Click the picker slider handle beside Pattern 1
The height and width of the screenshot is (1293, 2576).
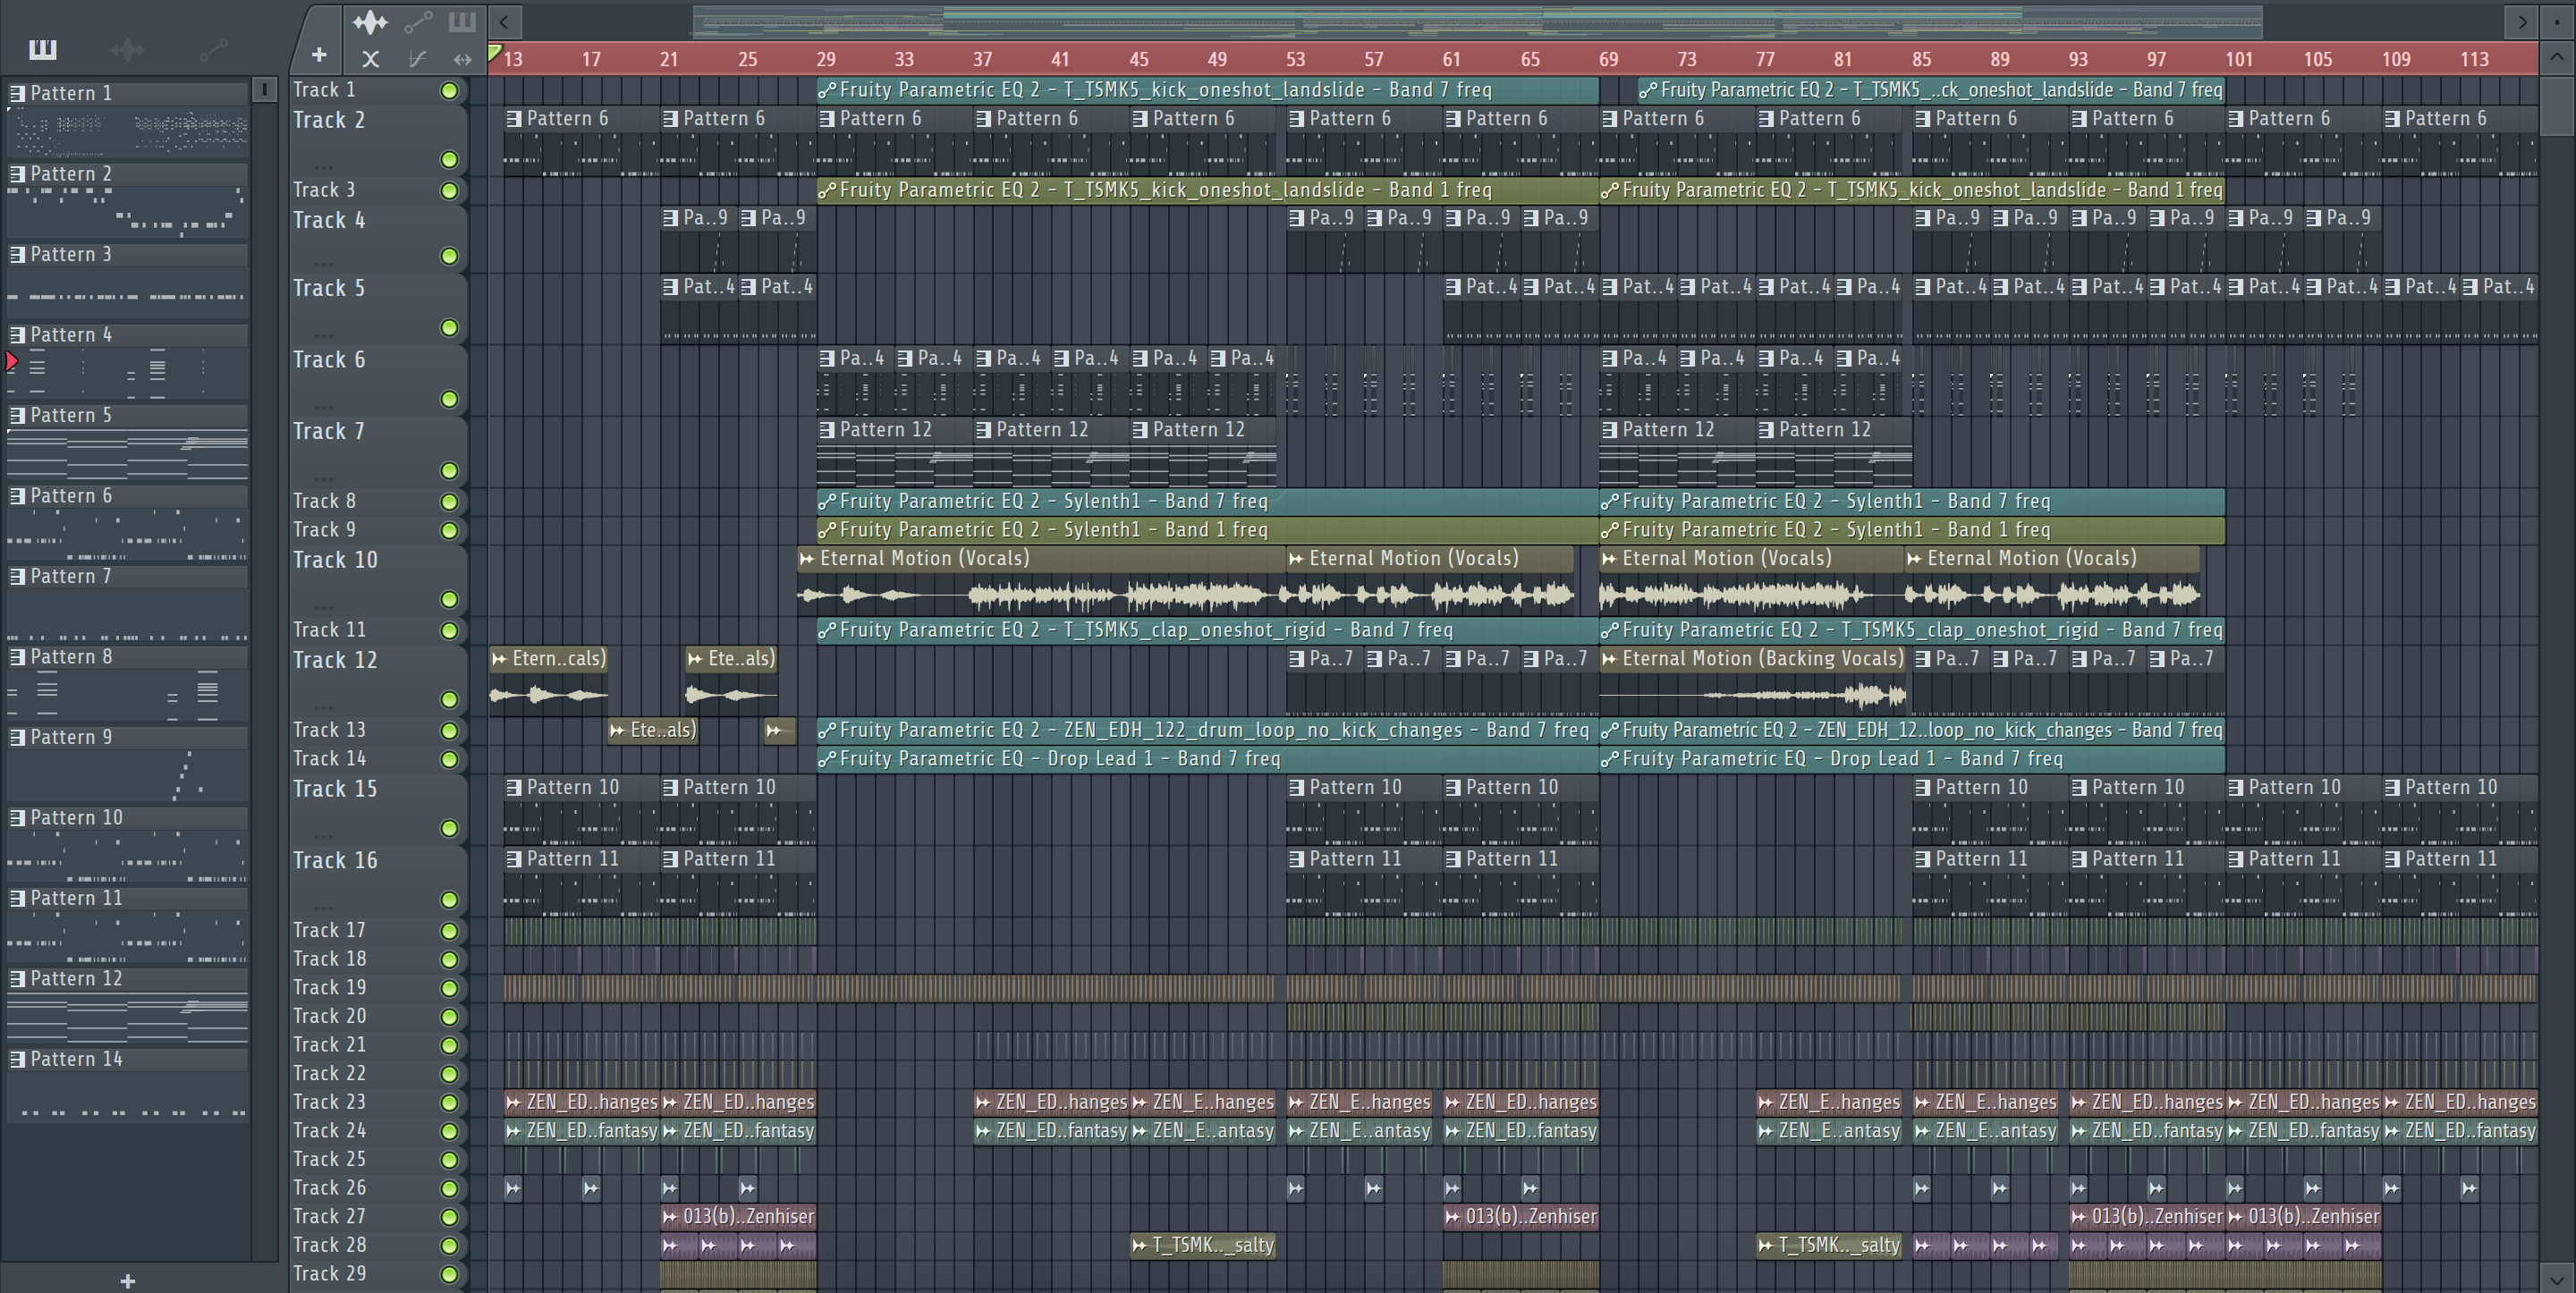(264, 90)
